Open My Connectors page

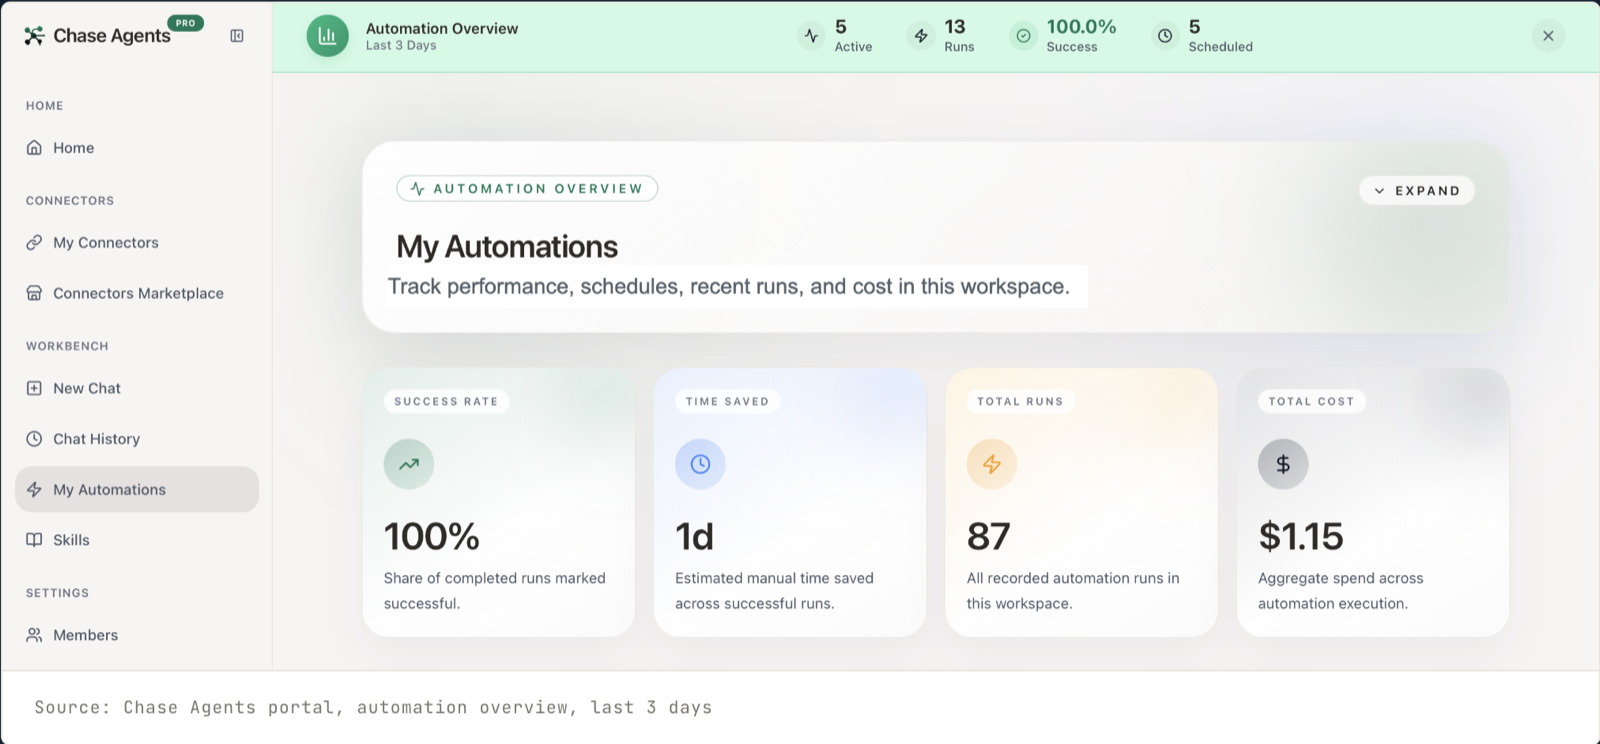137,243
